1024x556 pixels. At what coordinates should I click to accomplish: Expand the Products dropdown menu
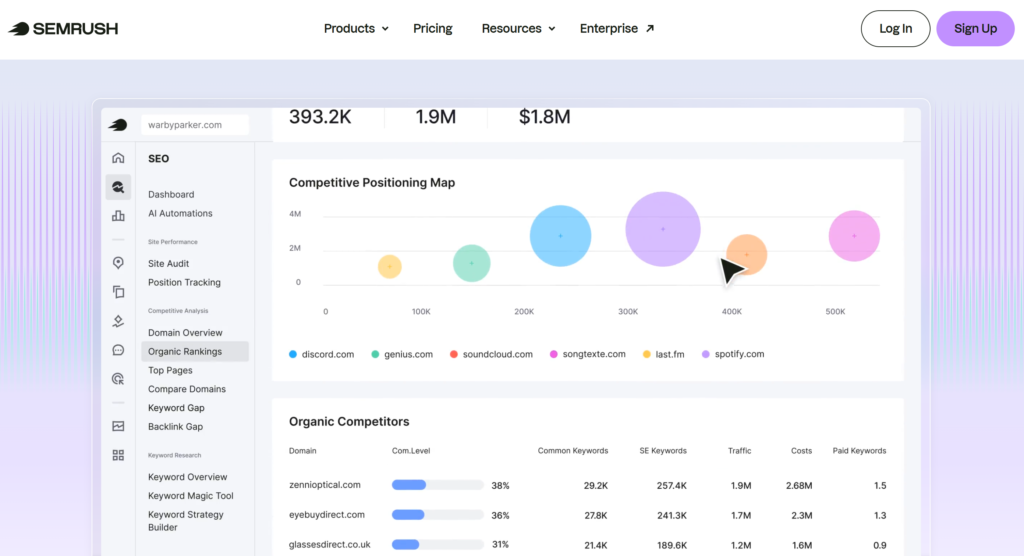[356, 29]
